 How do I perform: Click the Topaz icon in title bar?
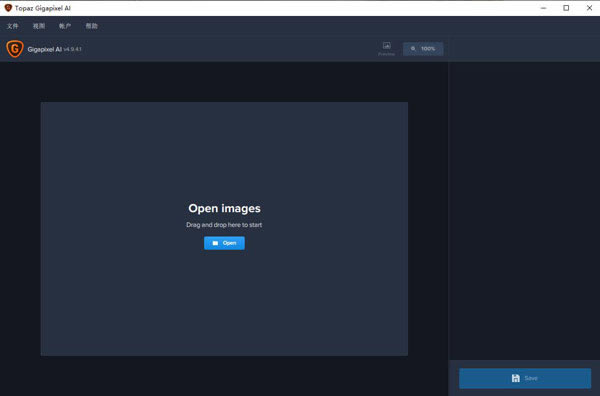click(8, 8)
